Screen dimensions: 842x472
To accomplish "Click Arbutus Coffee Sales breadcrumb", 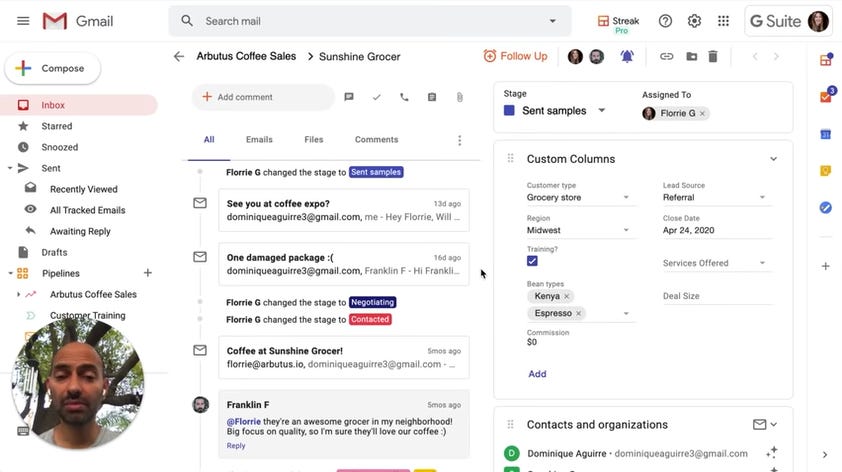I will [246, 56].
